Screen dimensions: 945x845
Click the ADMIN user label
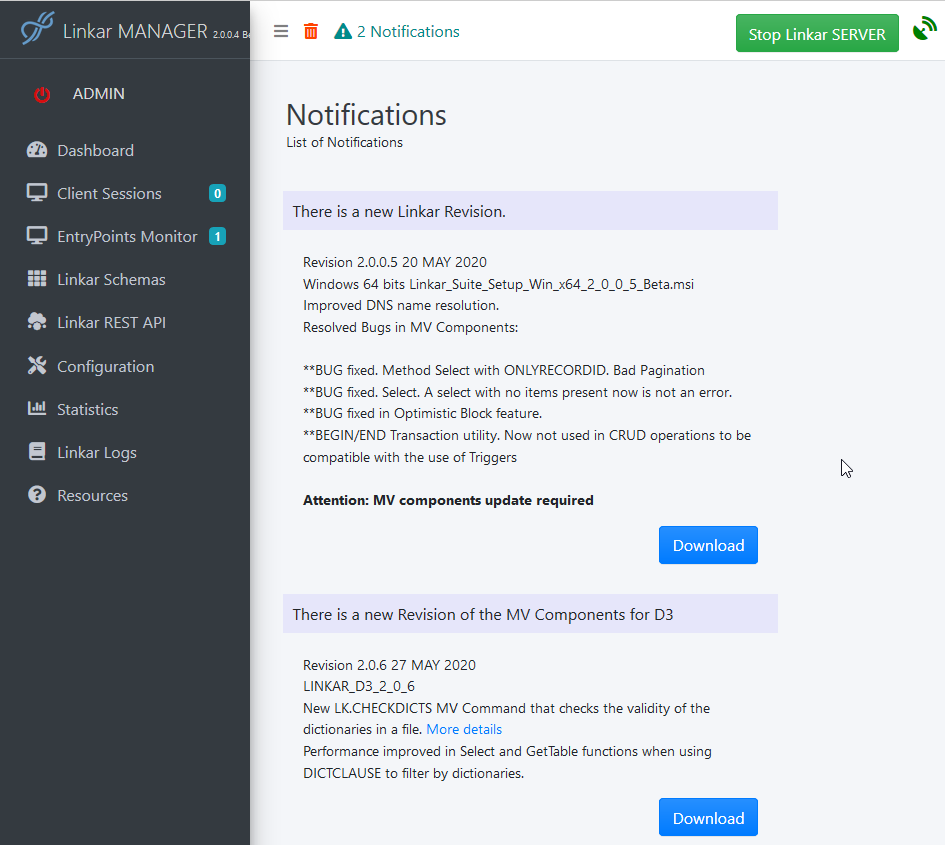click(x=99, y=94)
